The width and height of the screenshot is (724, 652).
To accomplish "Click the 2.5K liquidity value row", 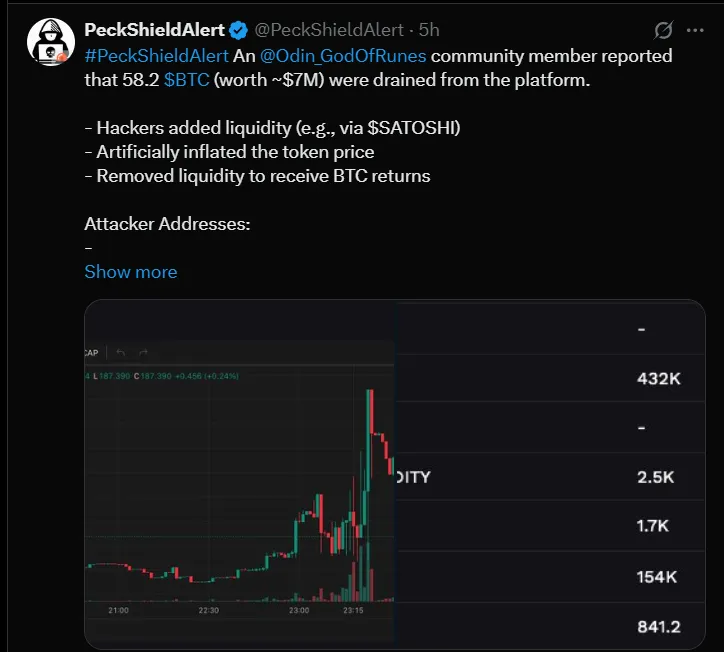I will 656,477.
